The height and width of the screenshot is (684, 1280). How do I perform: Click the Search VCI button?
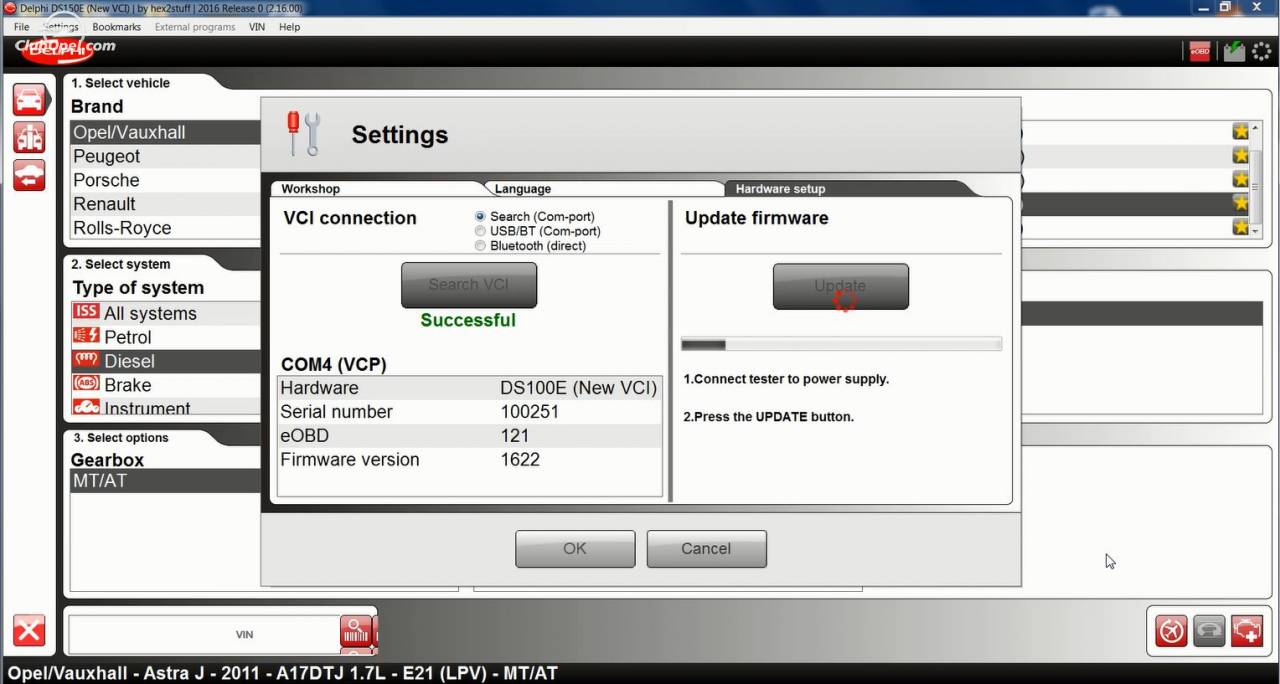click(x=469, y=285)
